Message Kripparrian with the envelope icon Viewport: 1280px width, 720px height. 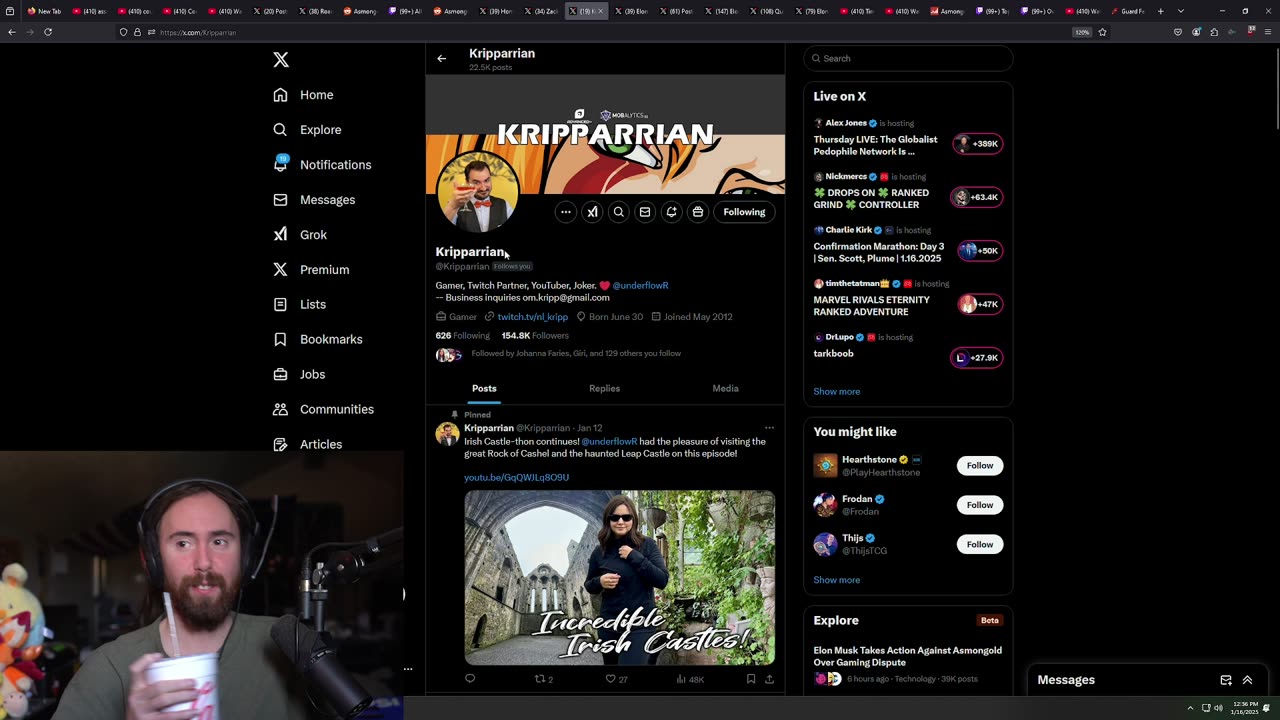pyautogui.click(x=645, y=212)
